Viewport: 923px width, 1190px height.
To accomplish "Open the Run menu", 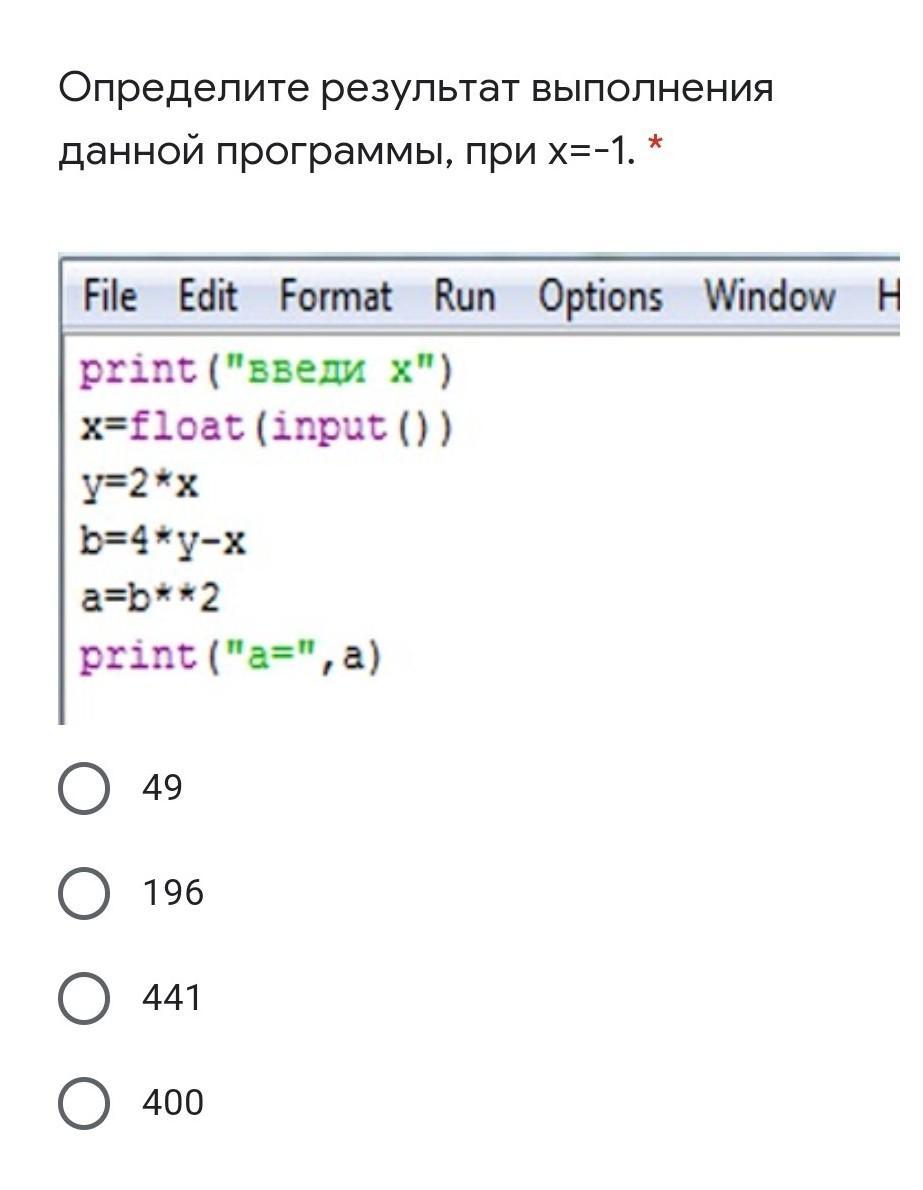I will 464,297.
